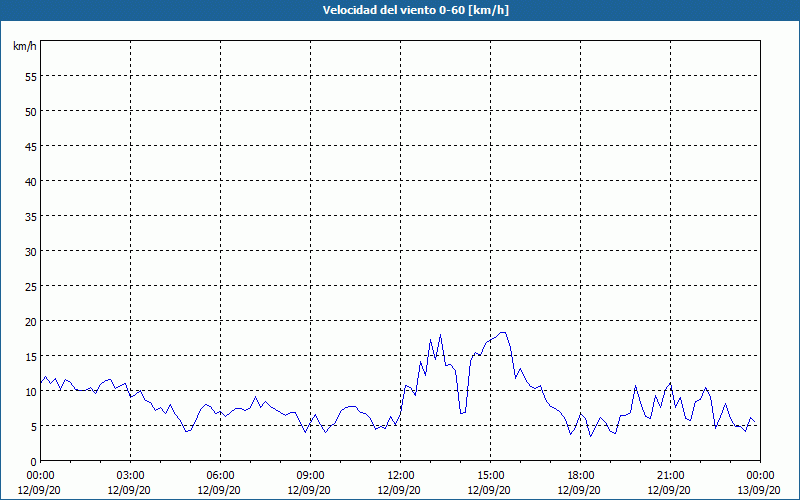Click the 12/09/20 date under 12:00
The height and width of the screenshot is (500, 800).
[399, 490]
